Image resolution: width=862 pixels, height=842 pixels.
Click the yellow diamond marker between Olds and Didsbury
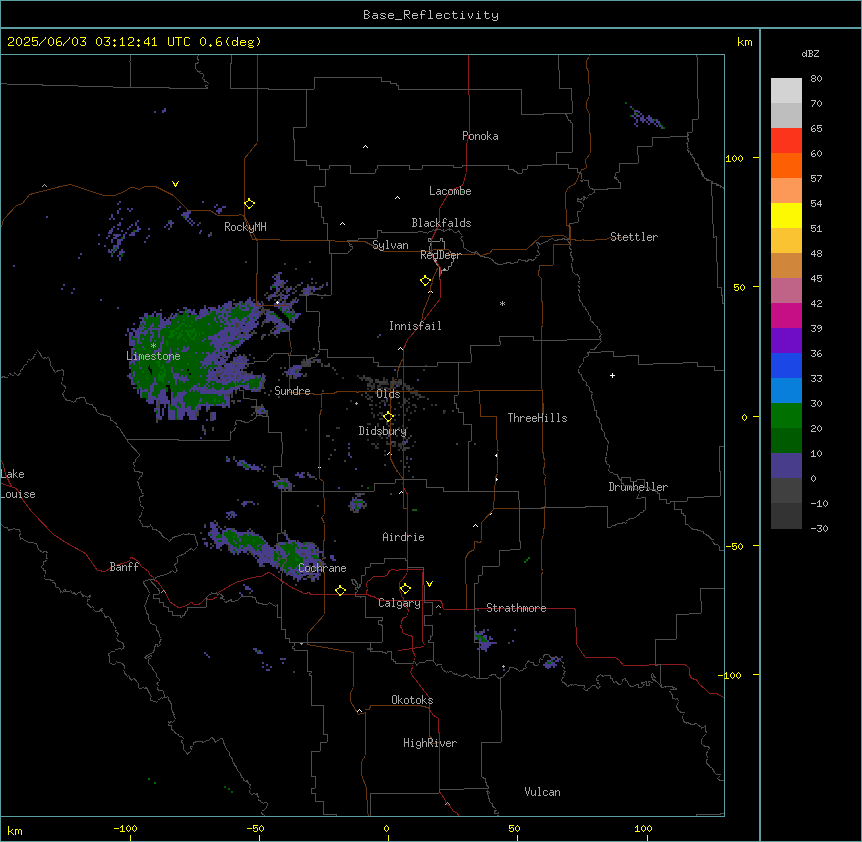click(388, 417)
